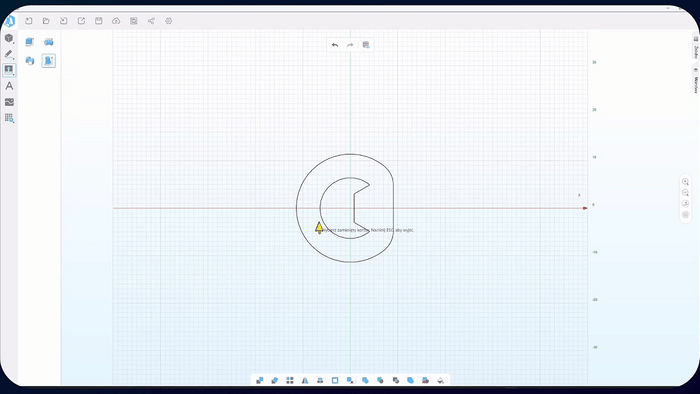
Task: Click the top-left blue icon in the sub-panel
Action: [29, 42]
